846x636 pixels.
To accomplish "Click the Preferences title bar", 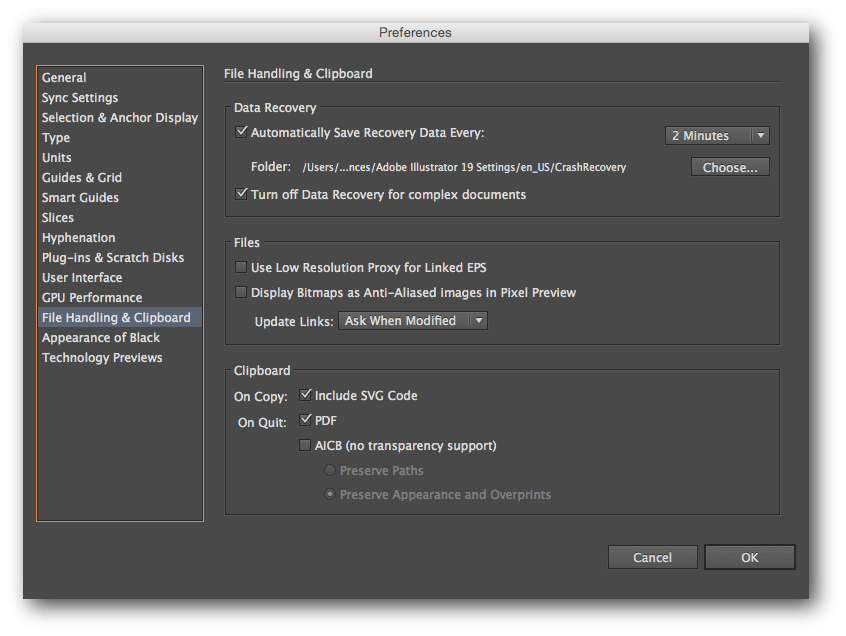I will coord(415,32).
